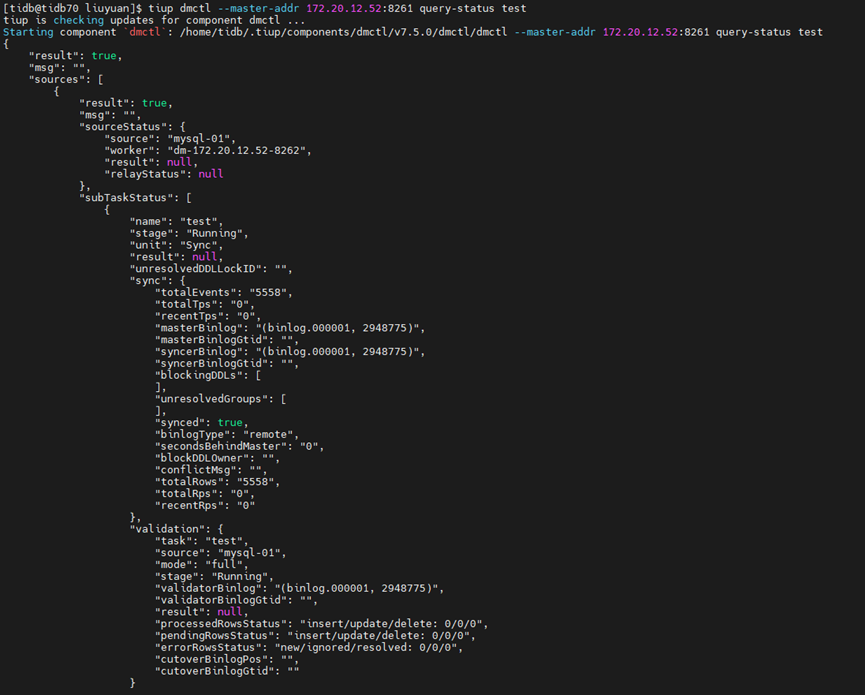Click the "name": "test" line
The image size is (865, 695).
[177, 221]
